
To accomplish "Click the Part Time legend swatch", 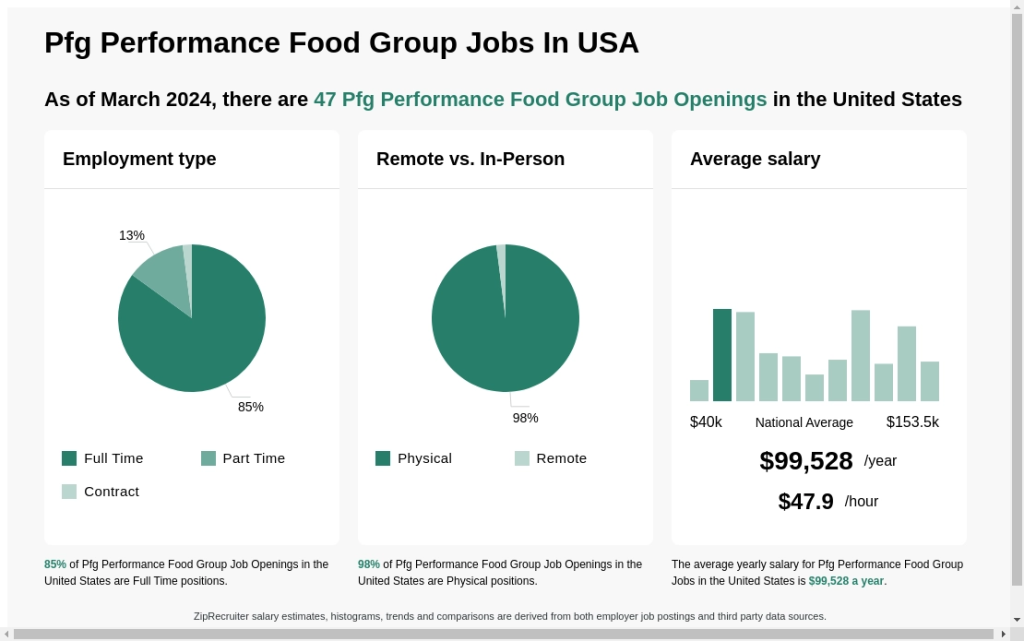I will tap(208, 458).
